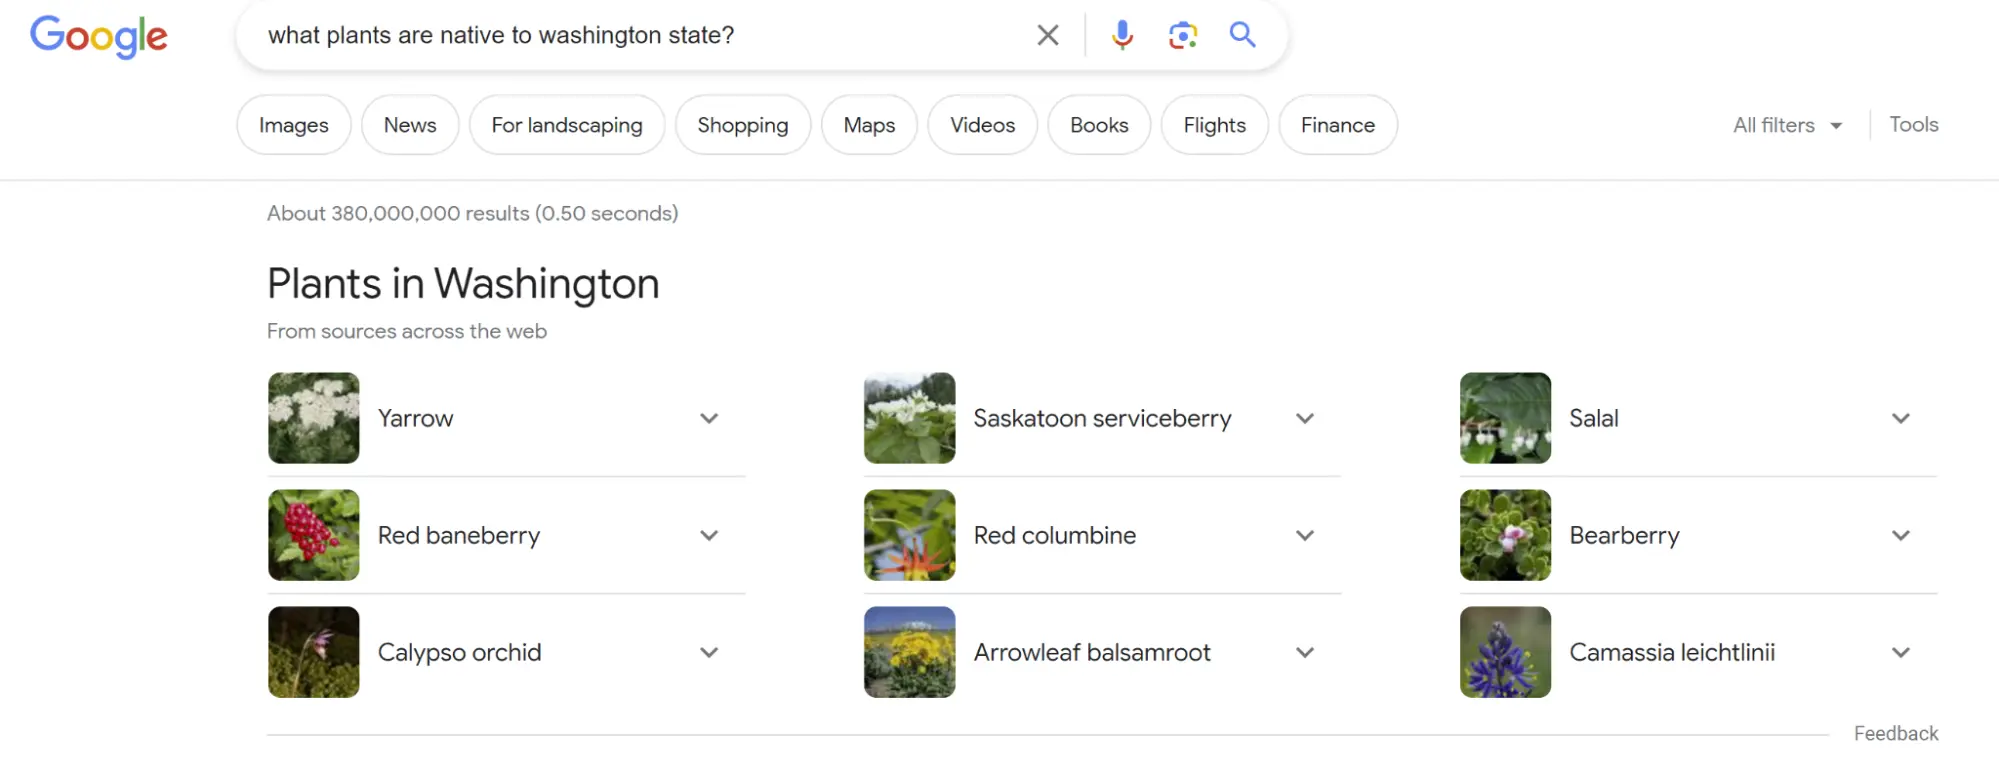This screenshot has width=1999, height=778.
Task: Select the For landscaping filter
Action: pyautogui.click(x=566, y=125)
